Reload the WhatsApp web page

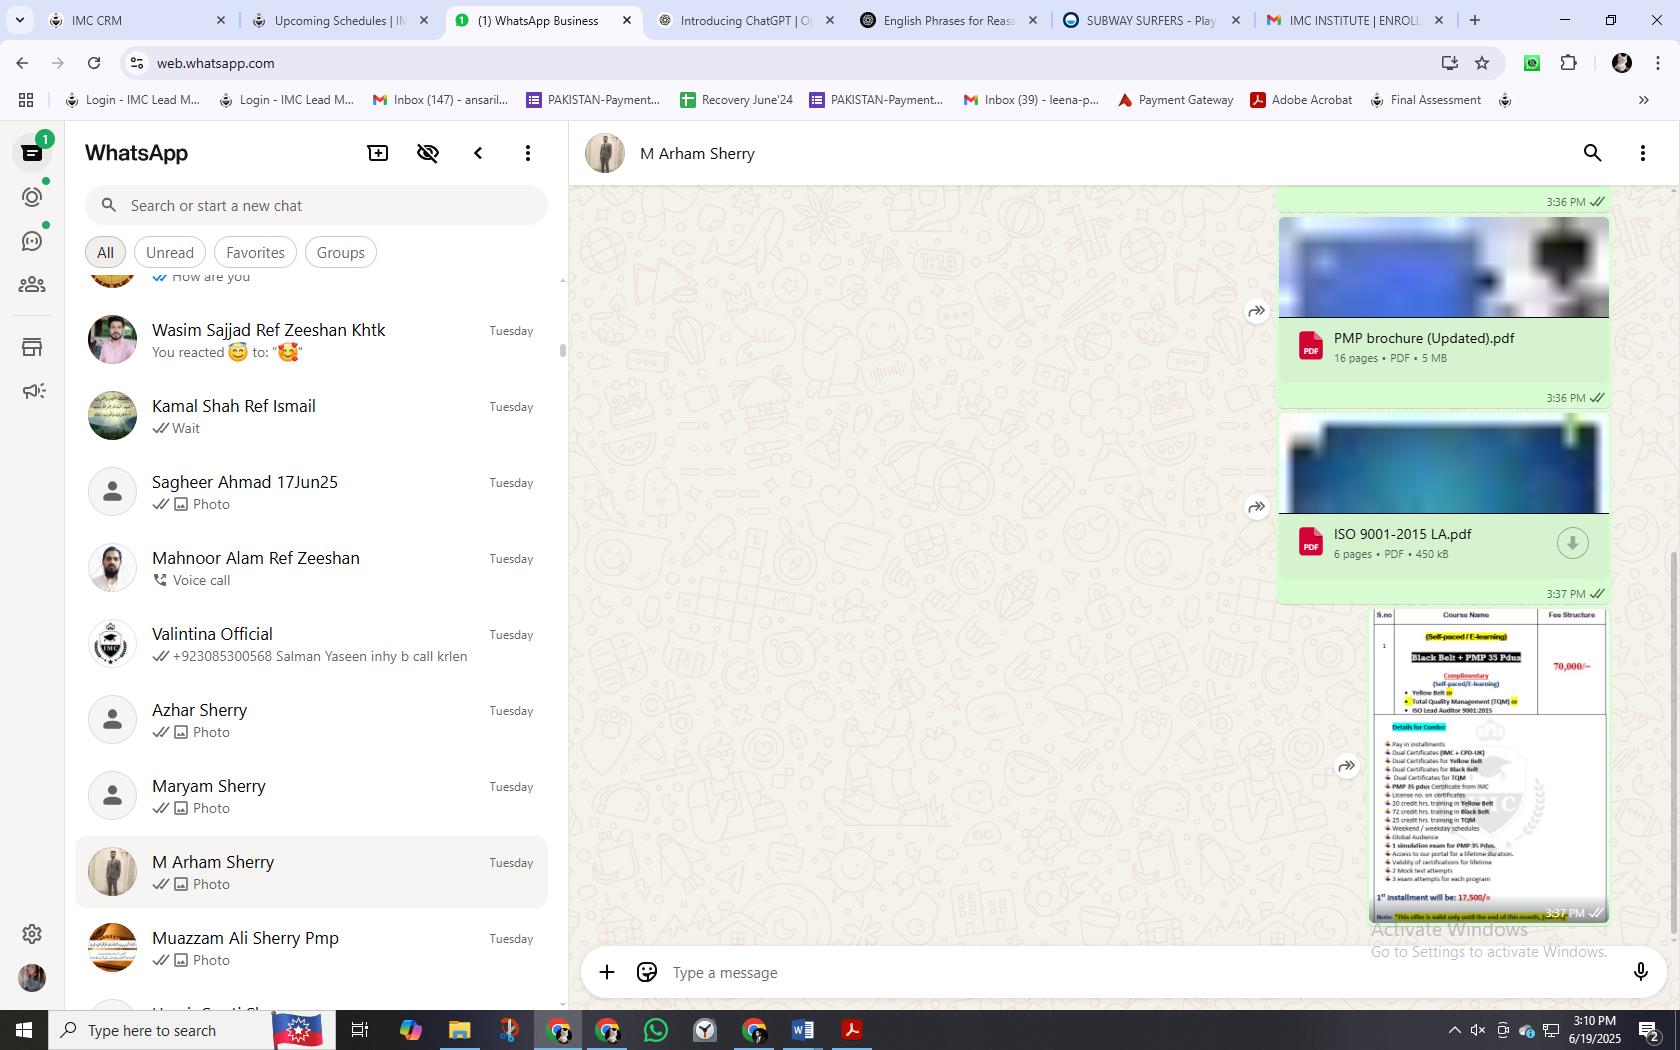point(94,63)
